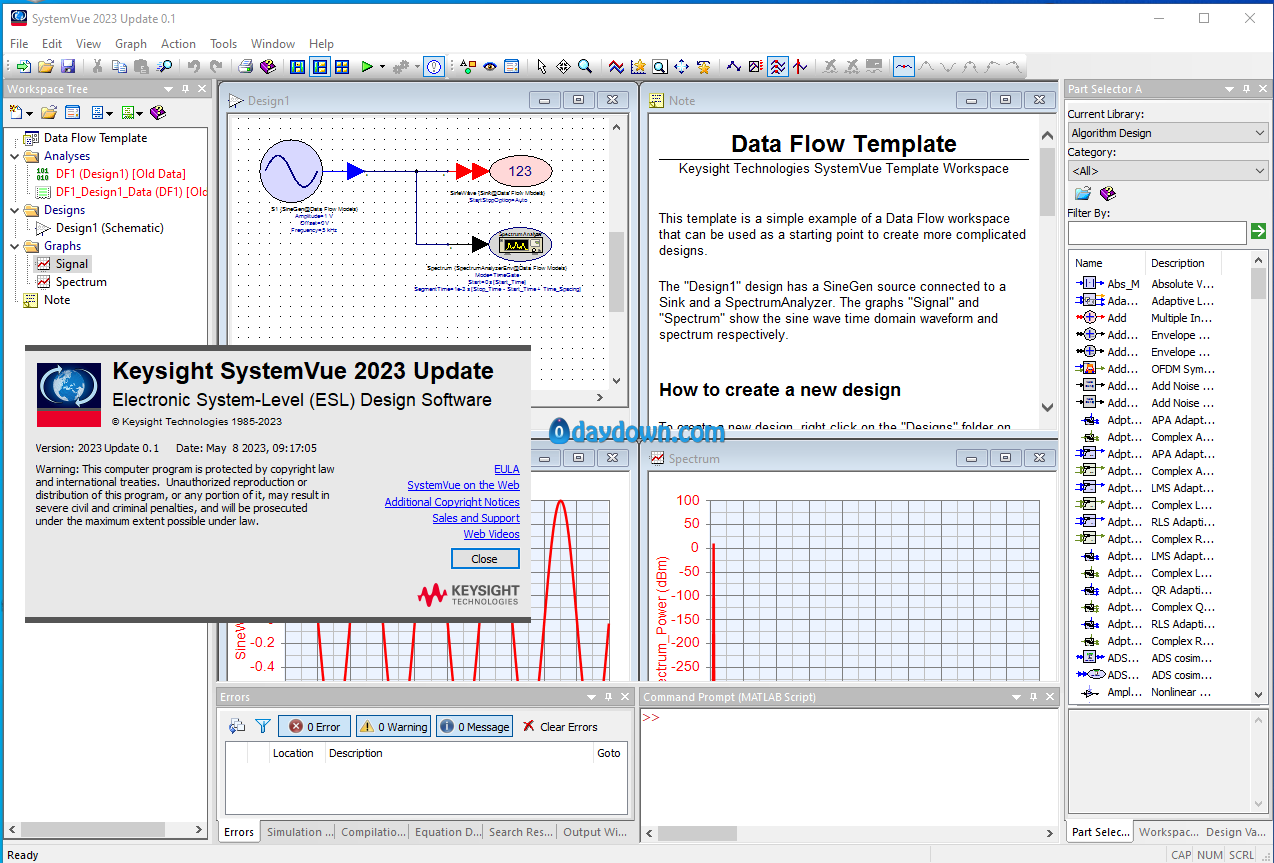Toggle the 0 Warning filter button
This screenshot has height=863, width=1274.
(394, 727)
